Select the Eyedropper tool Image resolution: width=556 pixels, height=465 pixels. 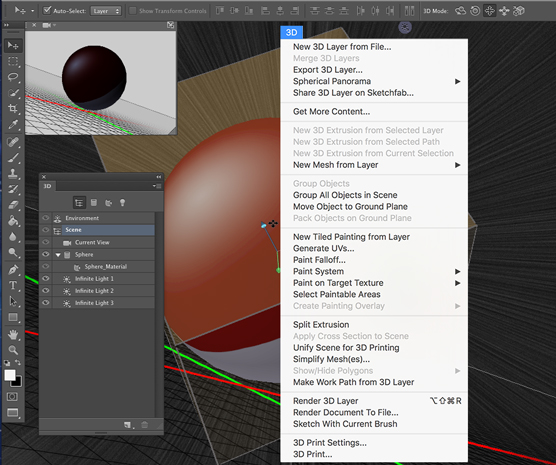click(13, 124)
